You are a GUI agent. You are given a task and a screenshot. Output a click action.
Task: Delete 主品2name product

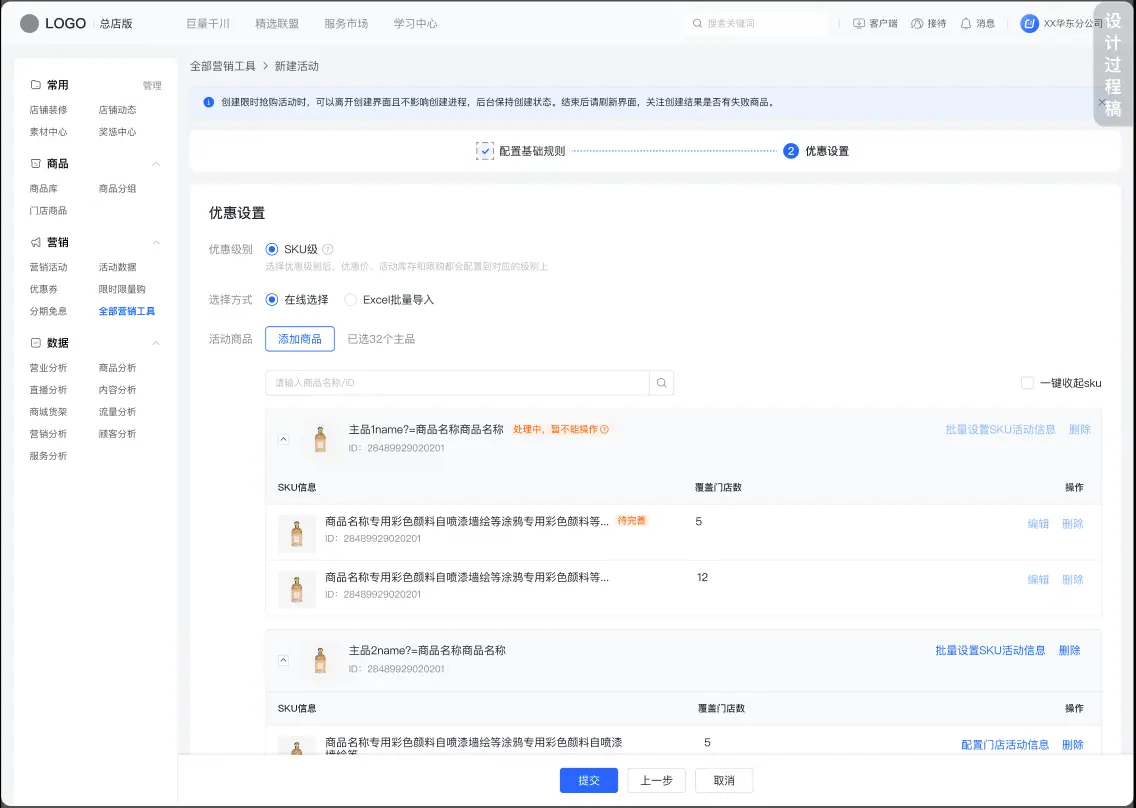[x=1069, y=650]
